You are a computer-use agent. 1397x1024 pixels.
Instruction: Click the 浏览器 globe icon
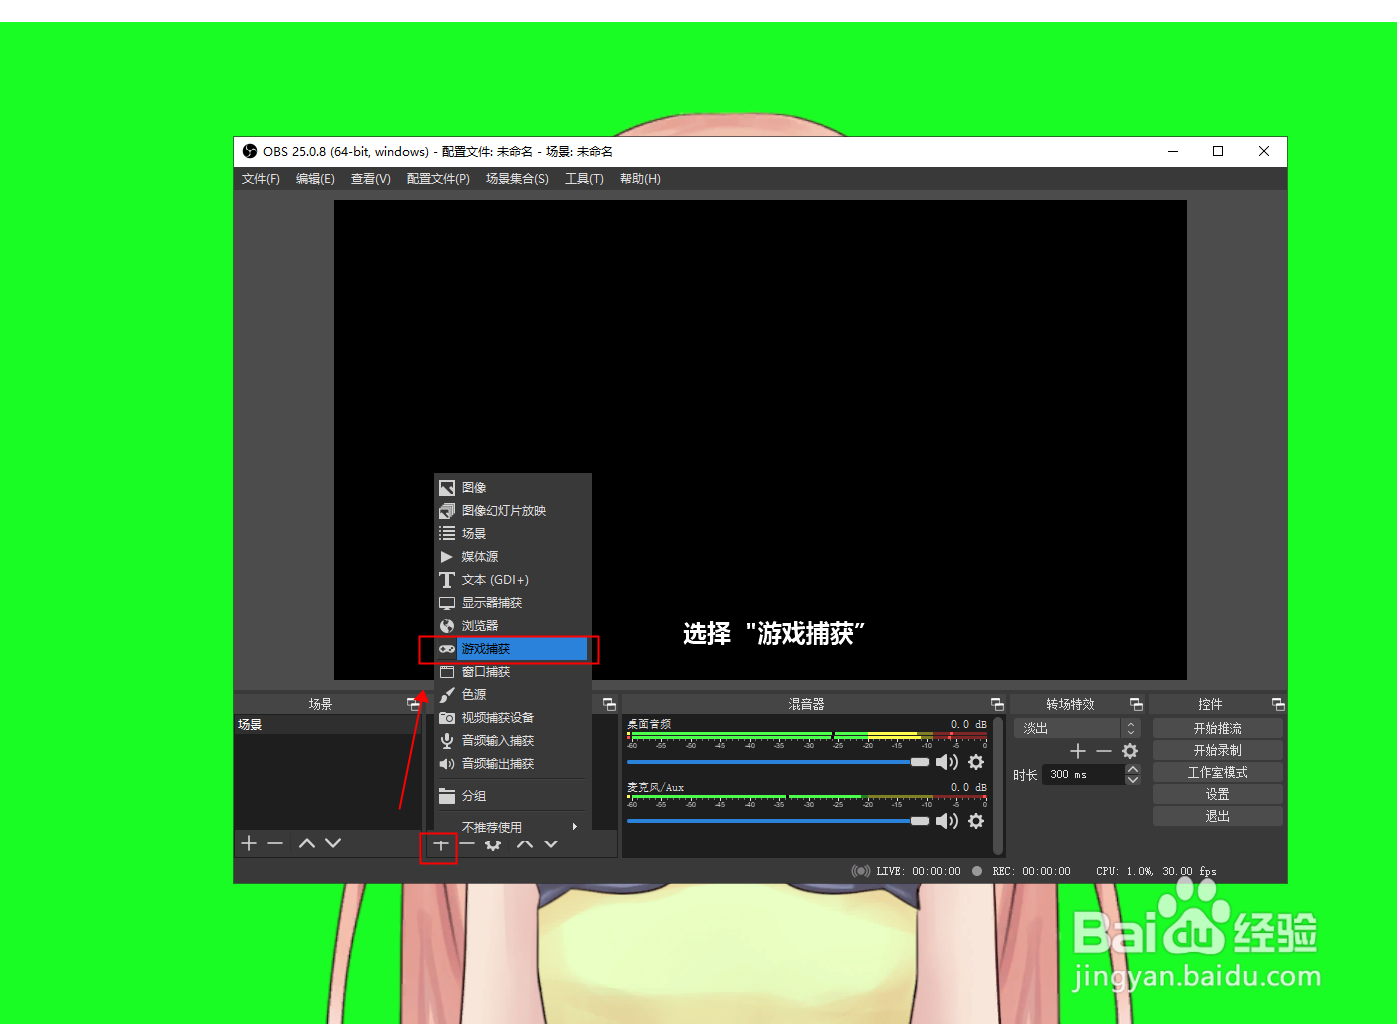pos(447,626)
